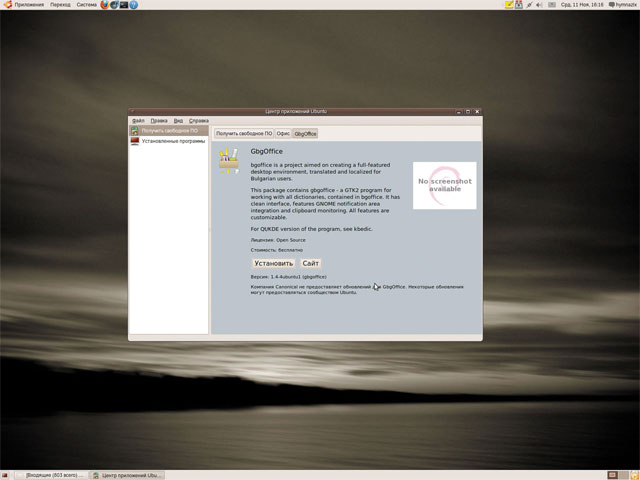Switch to the "[Входящие (803 всего)" taskbar window
The width and height of the screenshot is (640, 480).
tap(51, 475)
